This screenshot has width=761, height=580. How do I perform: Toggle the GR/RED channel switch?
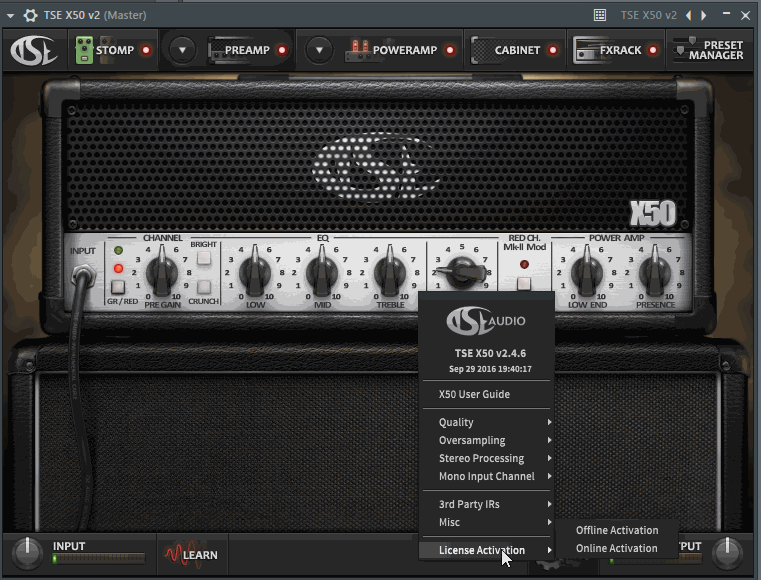[x=117, y=287]
